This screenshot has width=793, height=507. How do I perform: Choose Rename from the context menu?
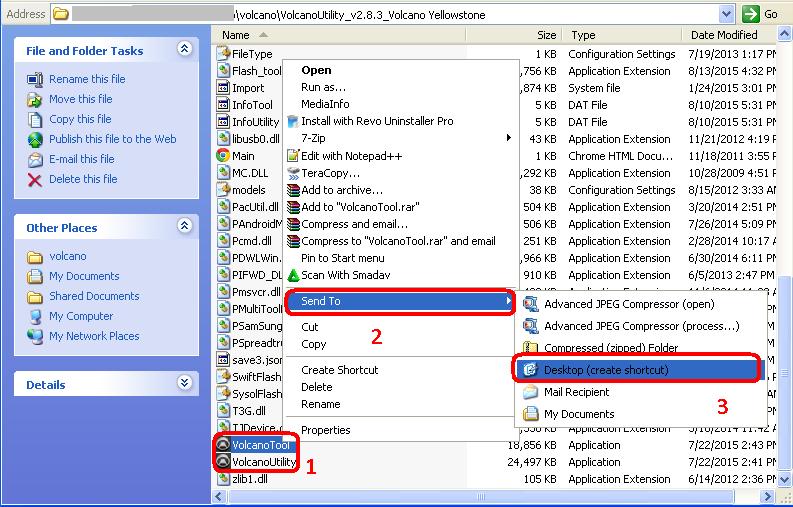point(400,404)
